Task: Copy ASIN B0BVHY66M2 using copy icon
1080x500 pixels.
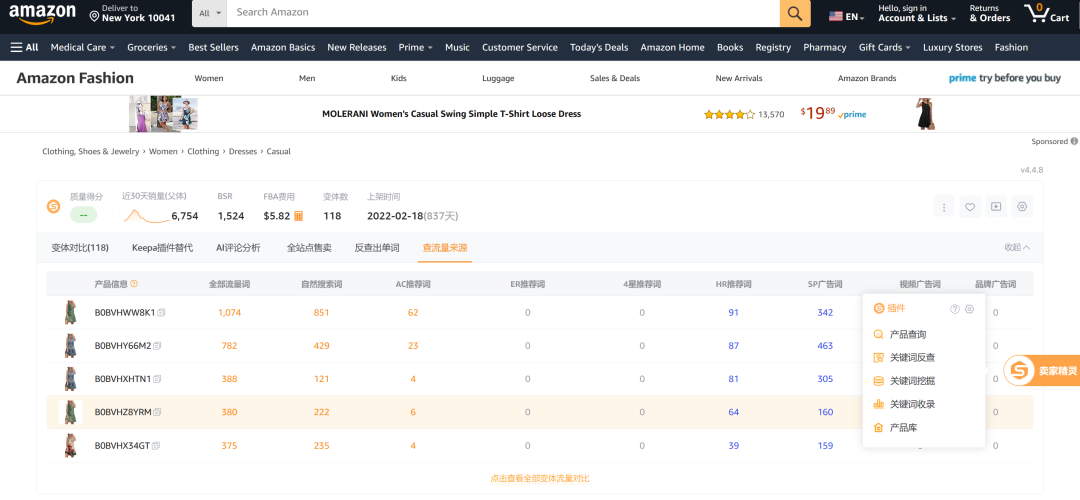Action: 157,346
